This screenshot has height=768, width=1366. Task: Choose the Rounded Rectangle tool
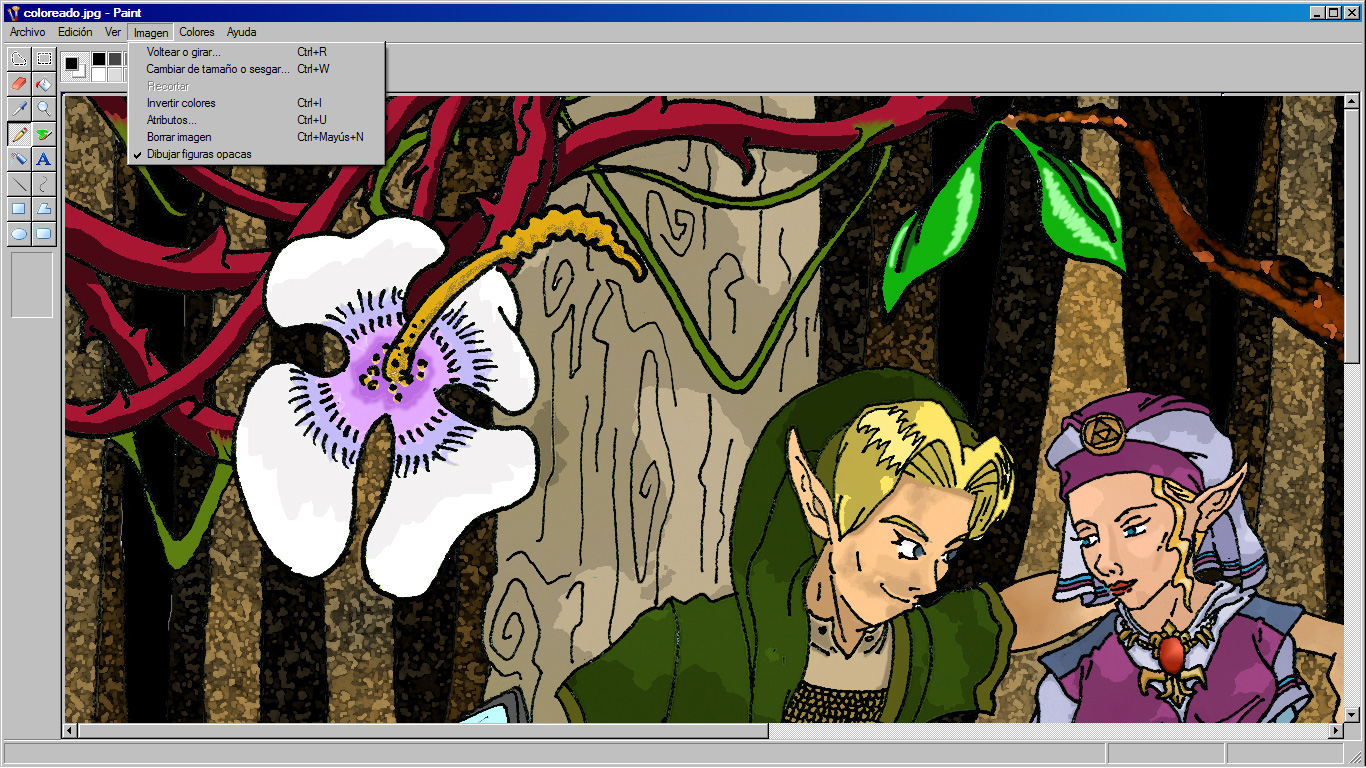[x=43, y=234]
